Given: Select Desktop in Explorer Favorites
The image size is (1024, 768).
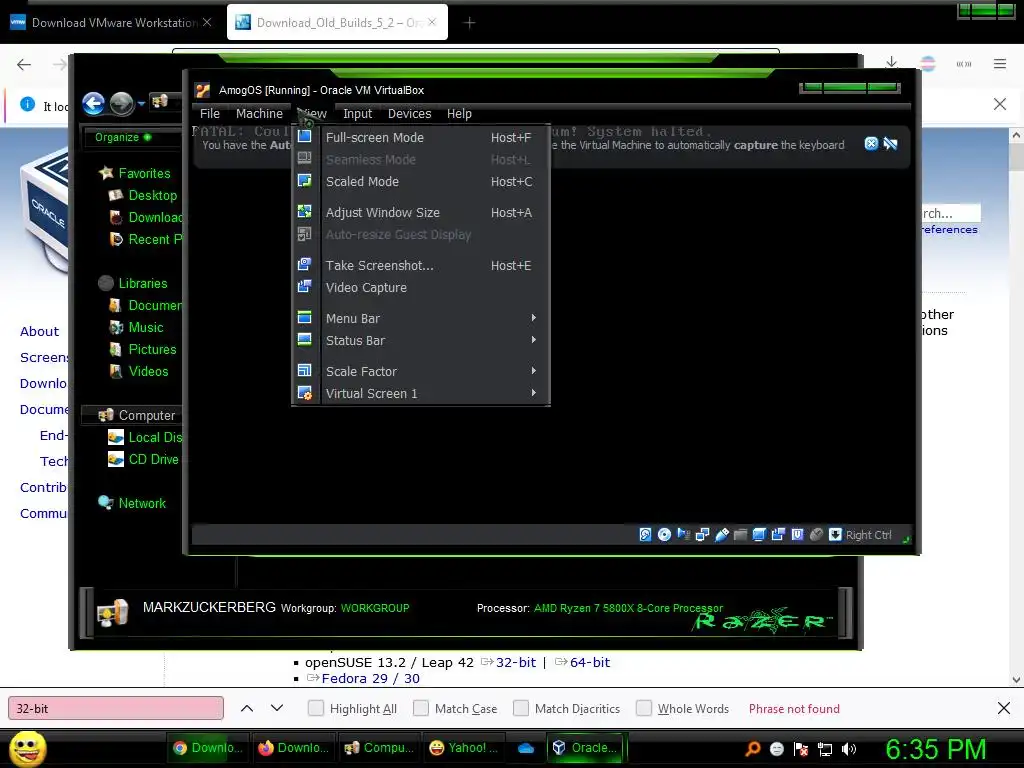Looking at the screenshot, I should 144,195.
